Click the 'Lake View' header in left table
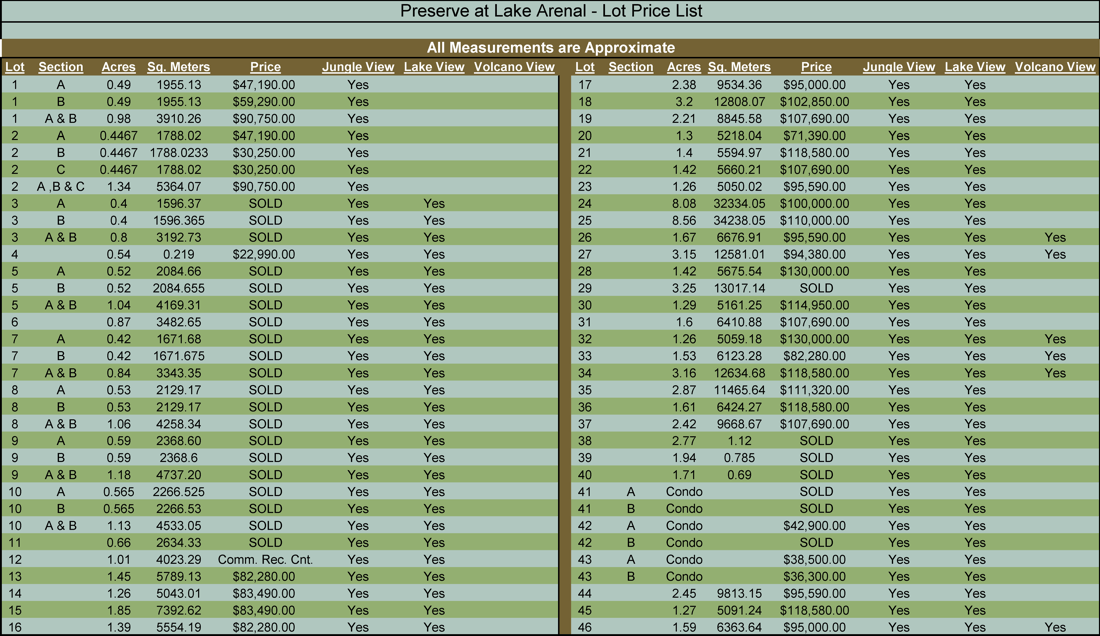 pyautogui.click(x=434, y=67)
